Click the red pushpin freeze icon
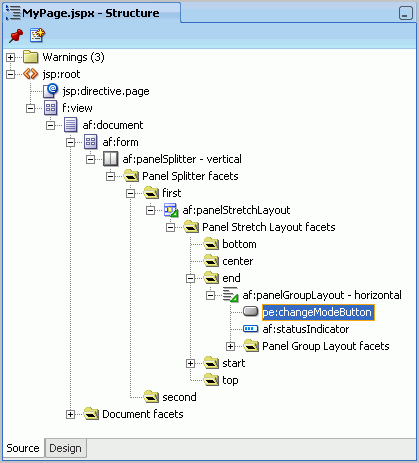 click(16, 35)
